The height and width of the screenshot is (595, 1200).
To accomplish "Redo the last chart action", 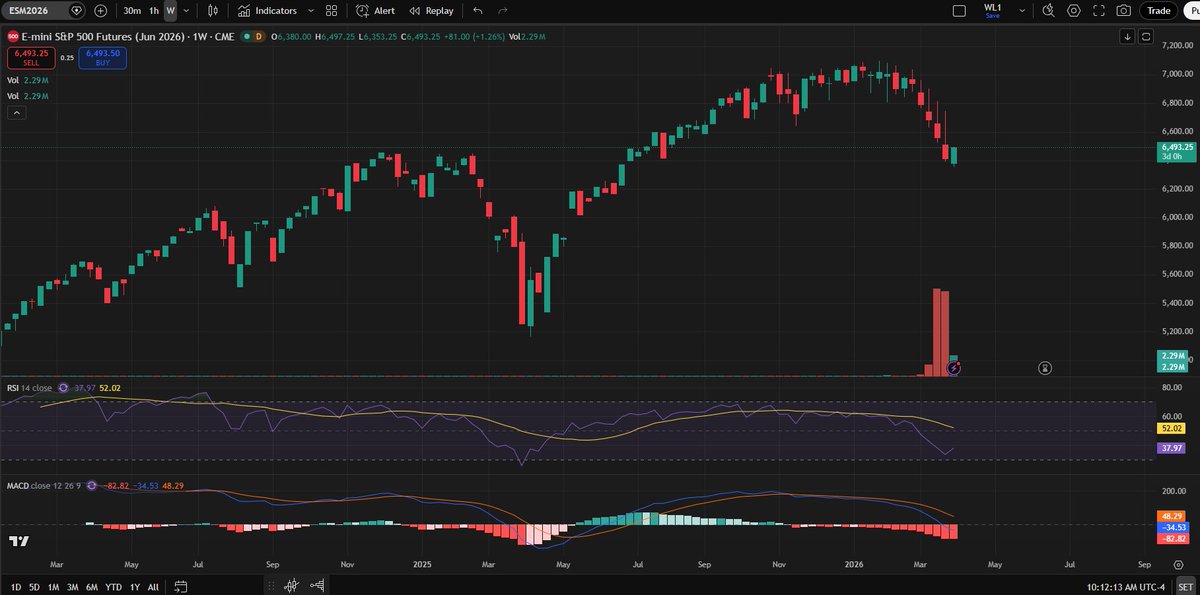I will tap(503, 10).
